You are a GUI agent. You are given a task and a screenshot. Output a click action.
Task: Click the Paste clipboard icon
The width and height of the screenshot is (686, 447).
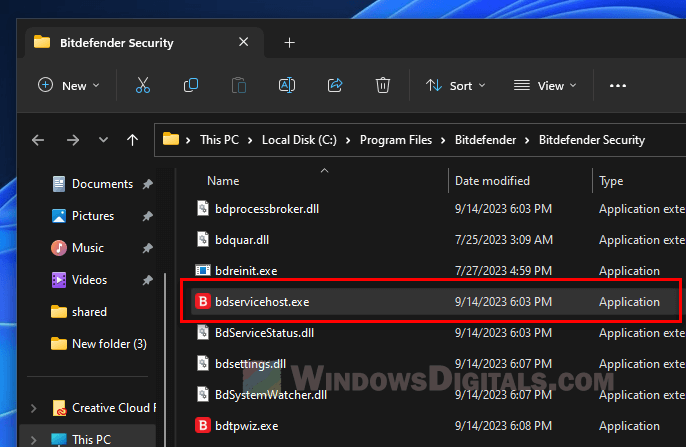239,85
